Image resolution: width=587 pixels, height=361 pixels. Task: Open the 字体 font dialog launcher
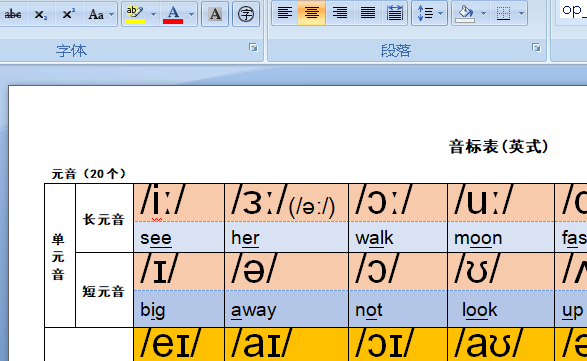coord(253,48)
